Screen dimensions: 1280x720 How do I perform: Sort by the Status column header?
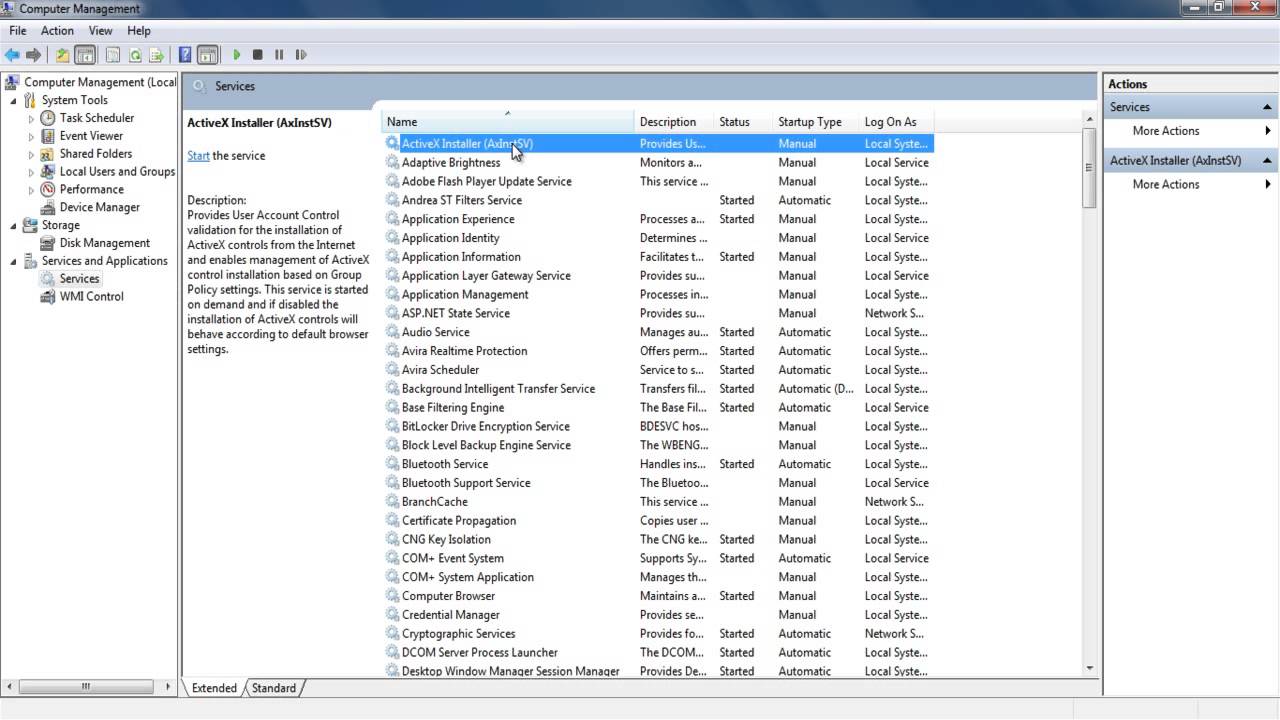[743, 122]
